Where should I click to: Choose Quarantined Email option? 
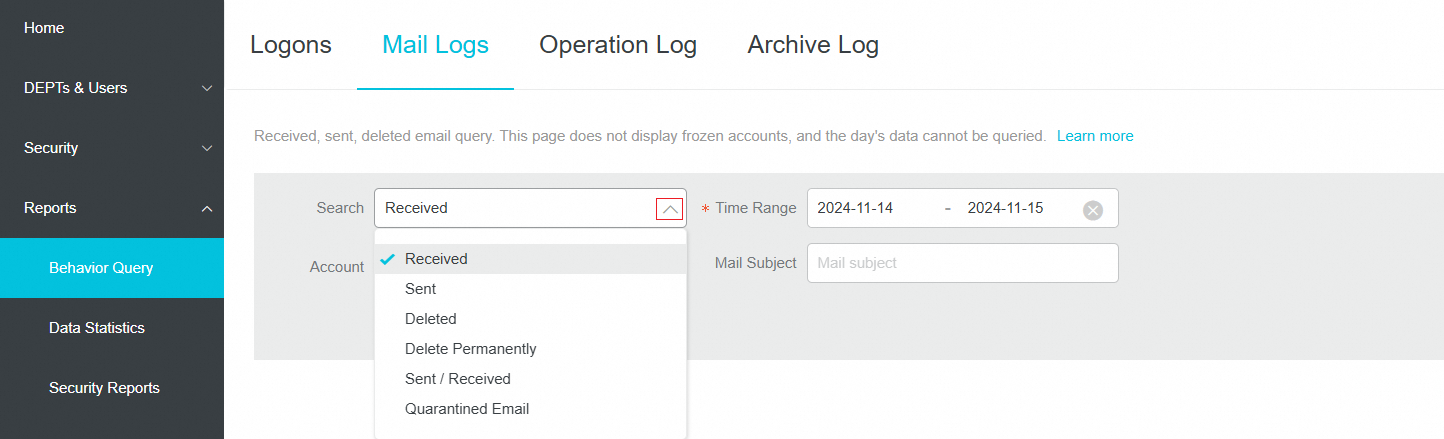pos(531,409)
